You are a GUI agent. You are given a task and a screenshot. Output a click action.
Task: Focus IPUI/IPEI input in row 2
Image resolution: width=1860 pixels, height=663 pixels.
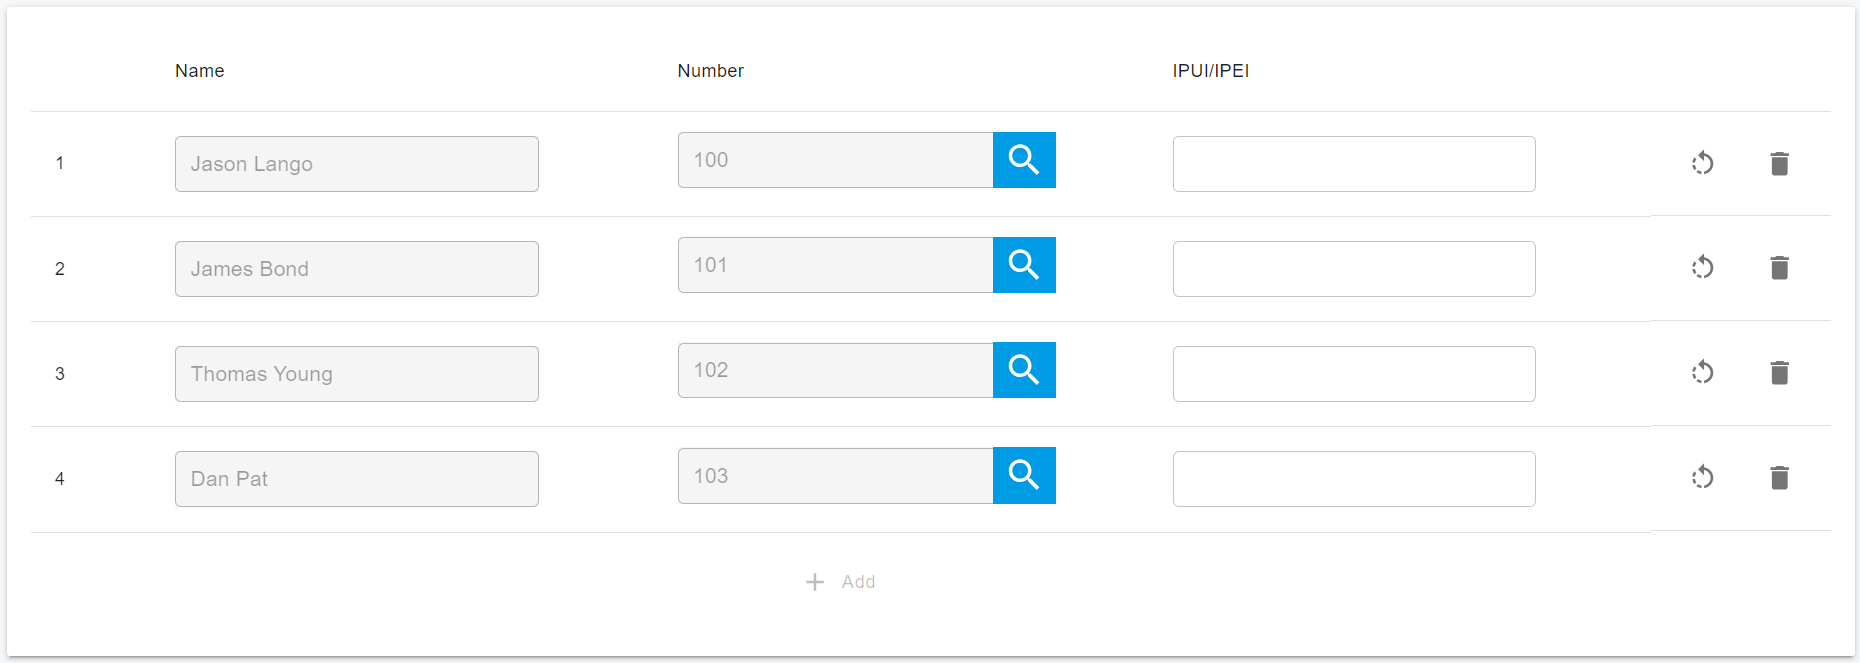point(1354,269)
